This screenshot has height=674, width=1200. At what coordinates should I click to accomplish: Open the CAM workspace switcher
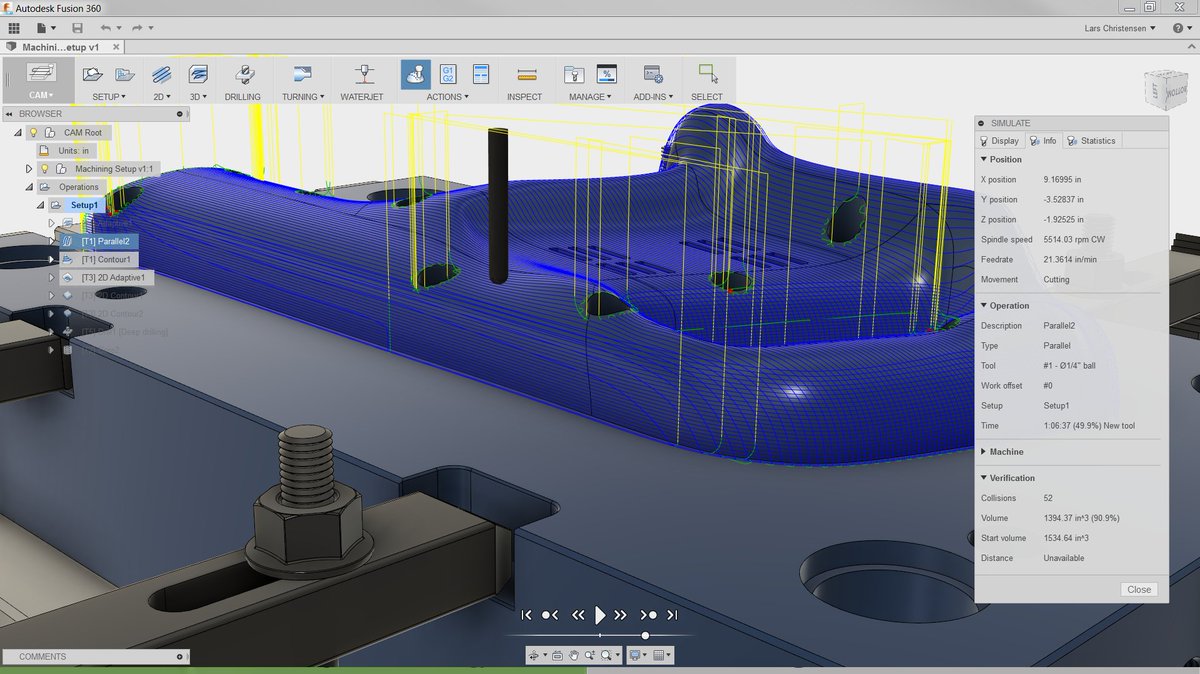tap(41, 81)
